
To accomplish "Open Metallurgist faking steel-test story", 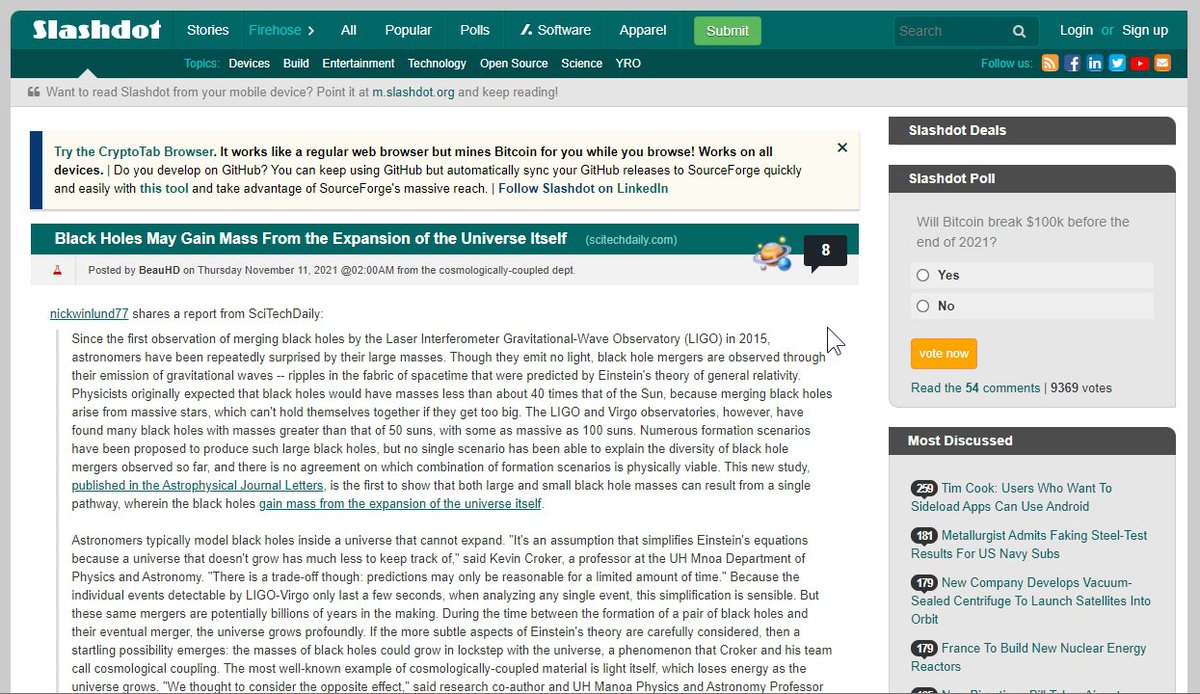I will pyautogui.click(x=1029, y=544).
